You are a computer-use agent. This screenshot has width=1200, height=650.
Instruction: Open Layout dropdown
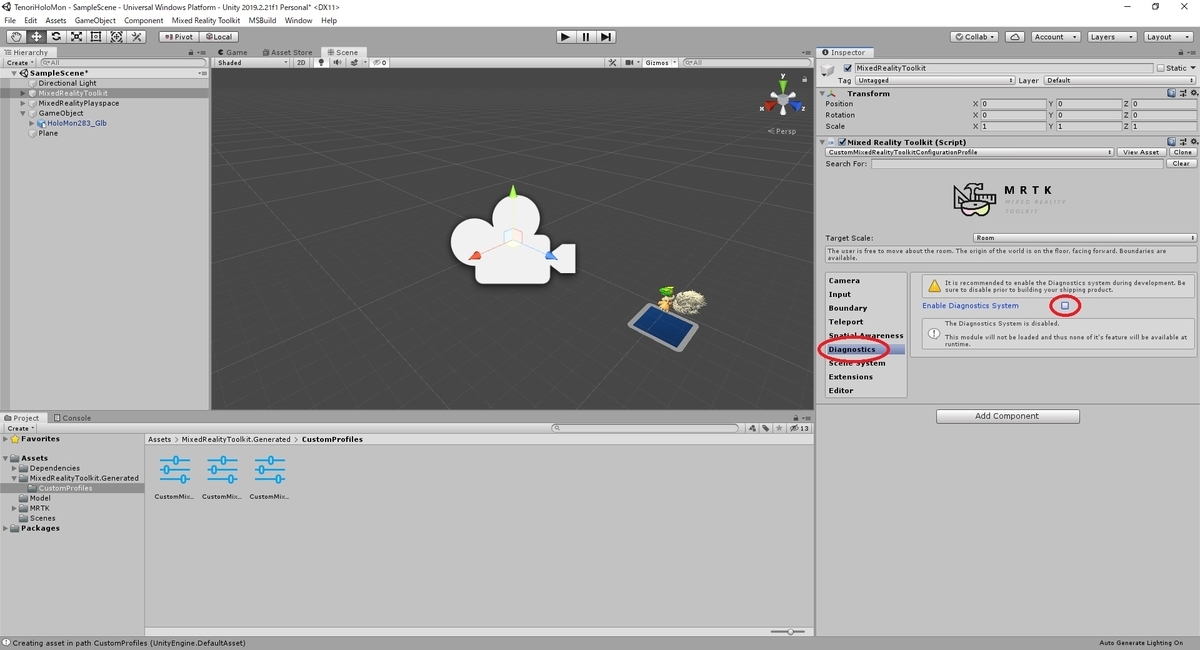[1166, 37]
